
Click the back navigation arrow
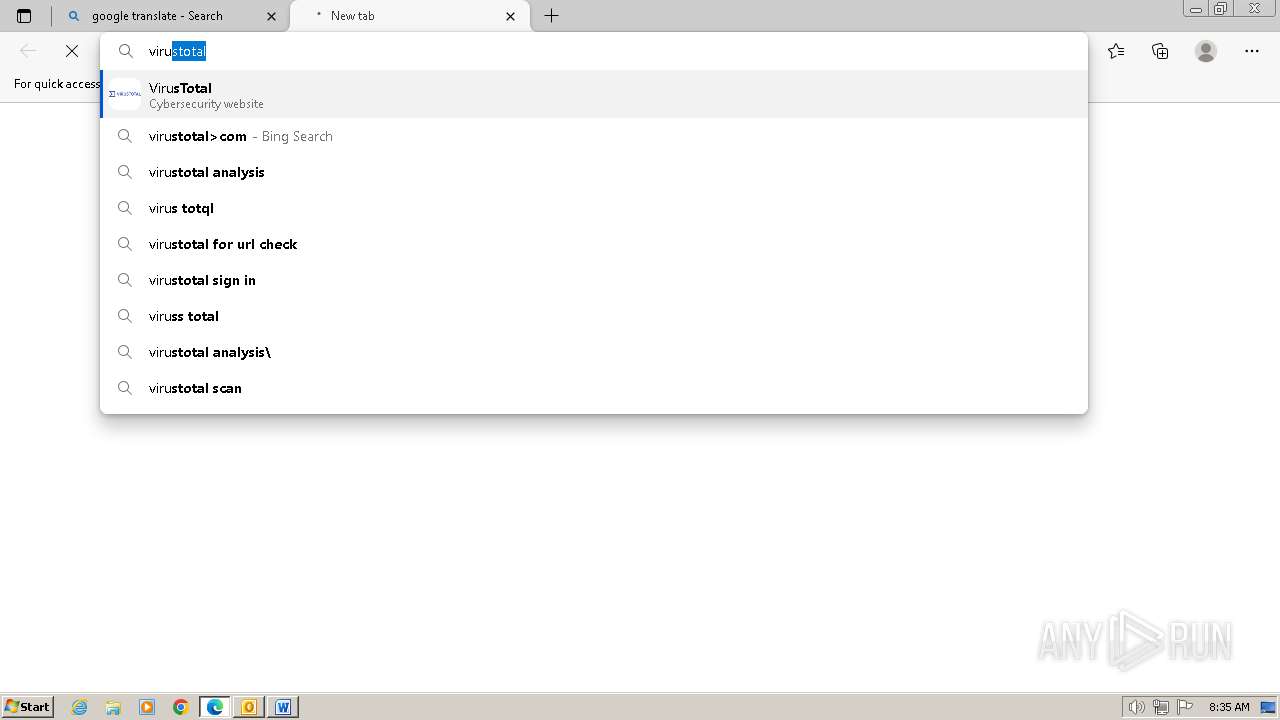(x=28, y=51)
